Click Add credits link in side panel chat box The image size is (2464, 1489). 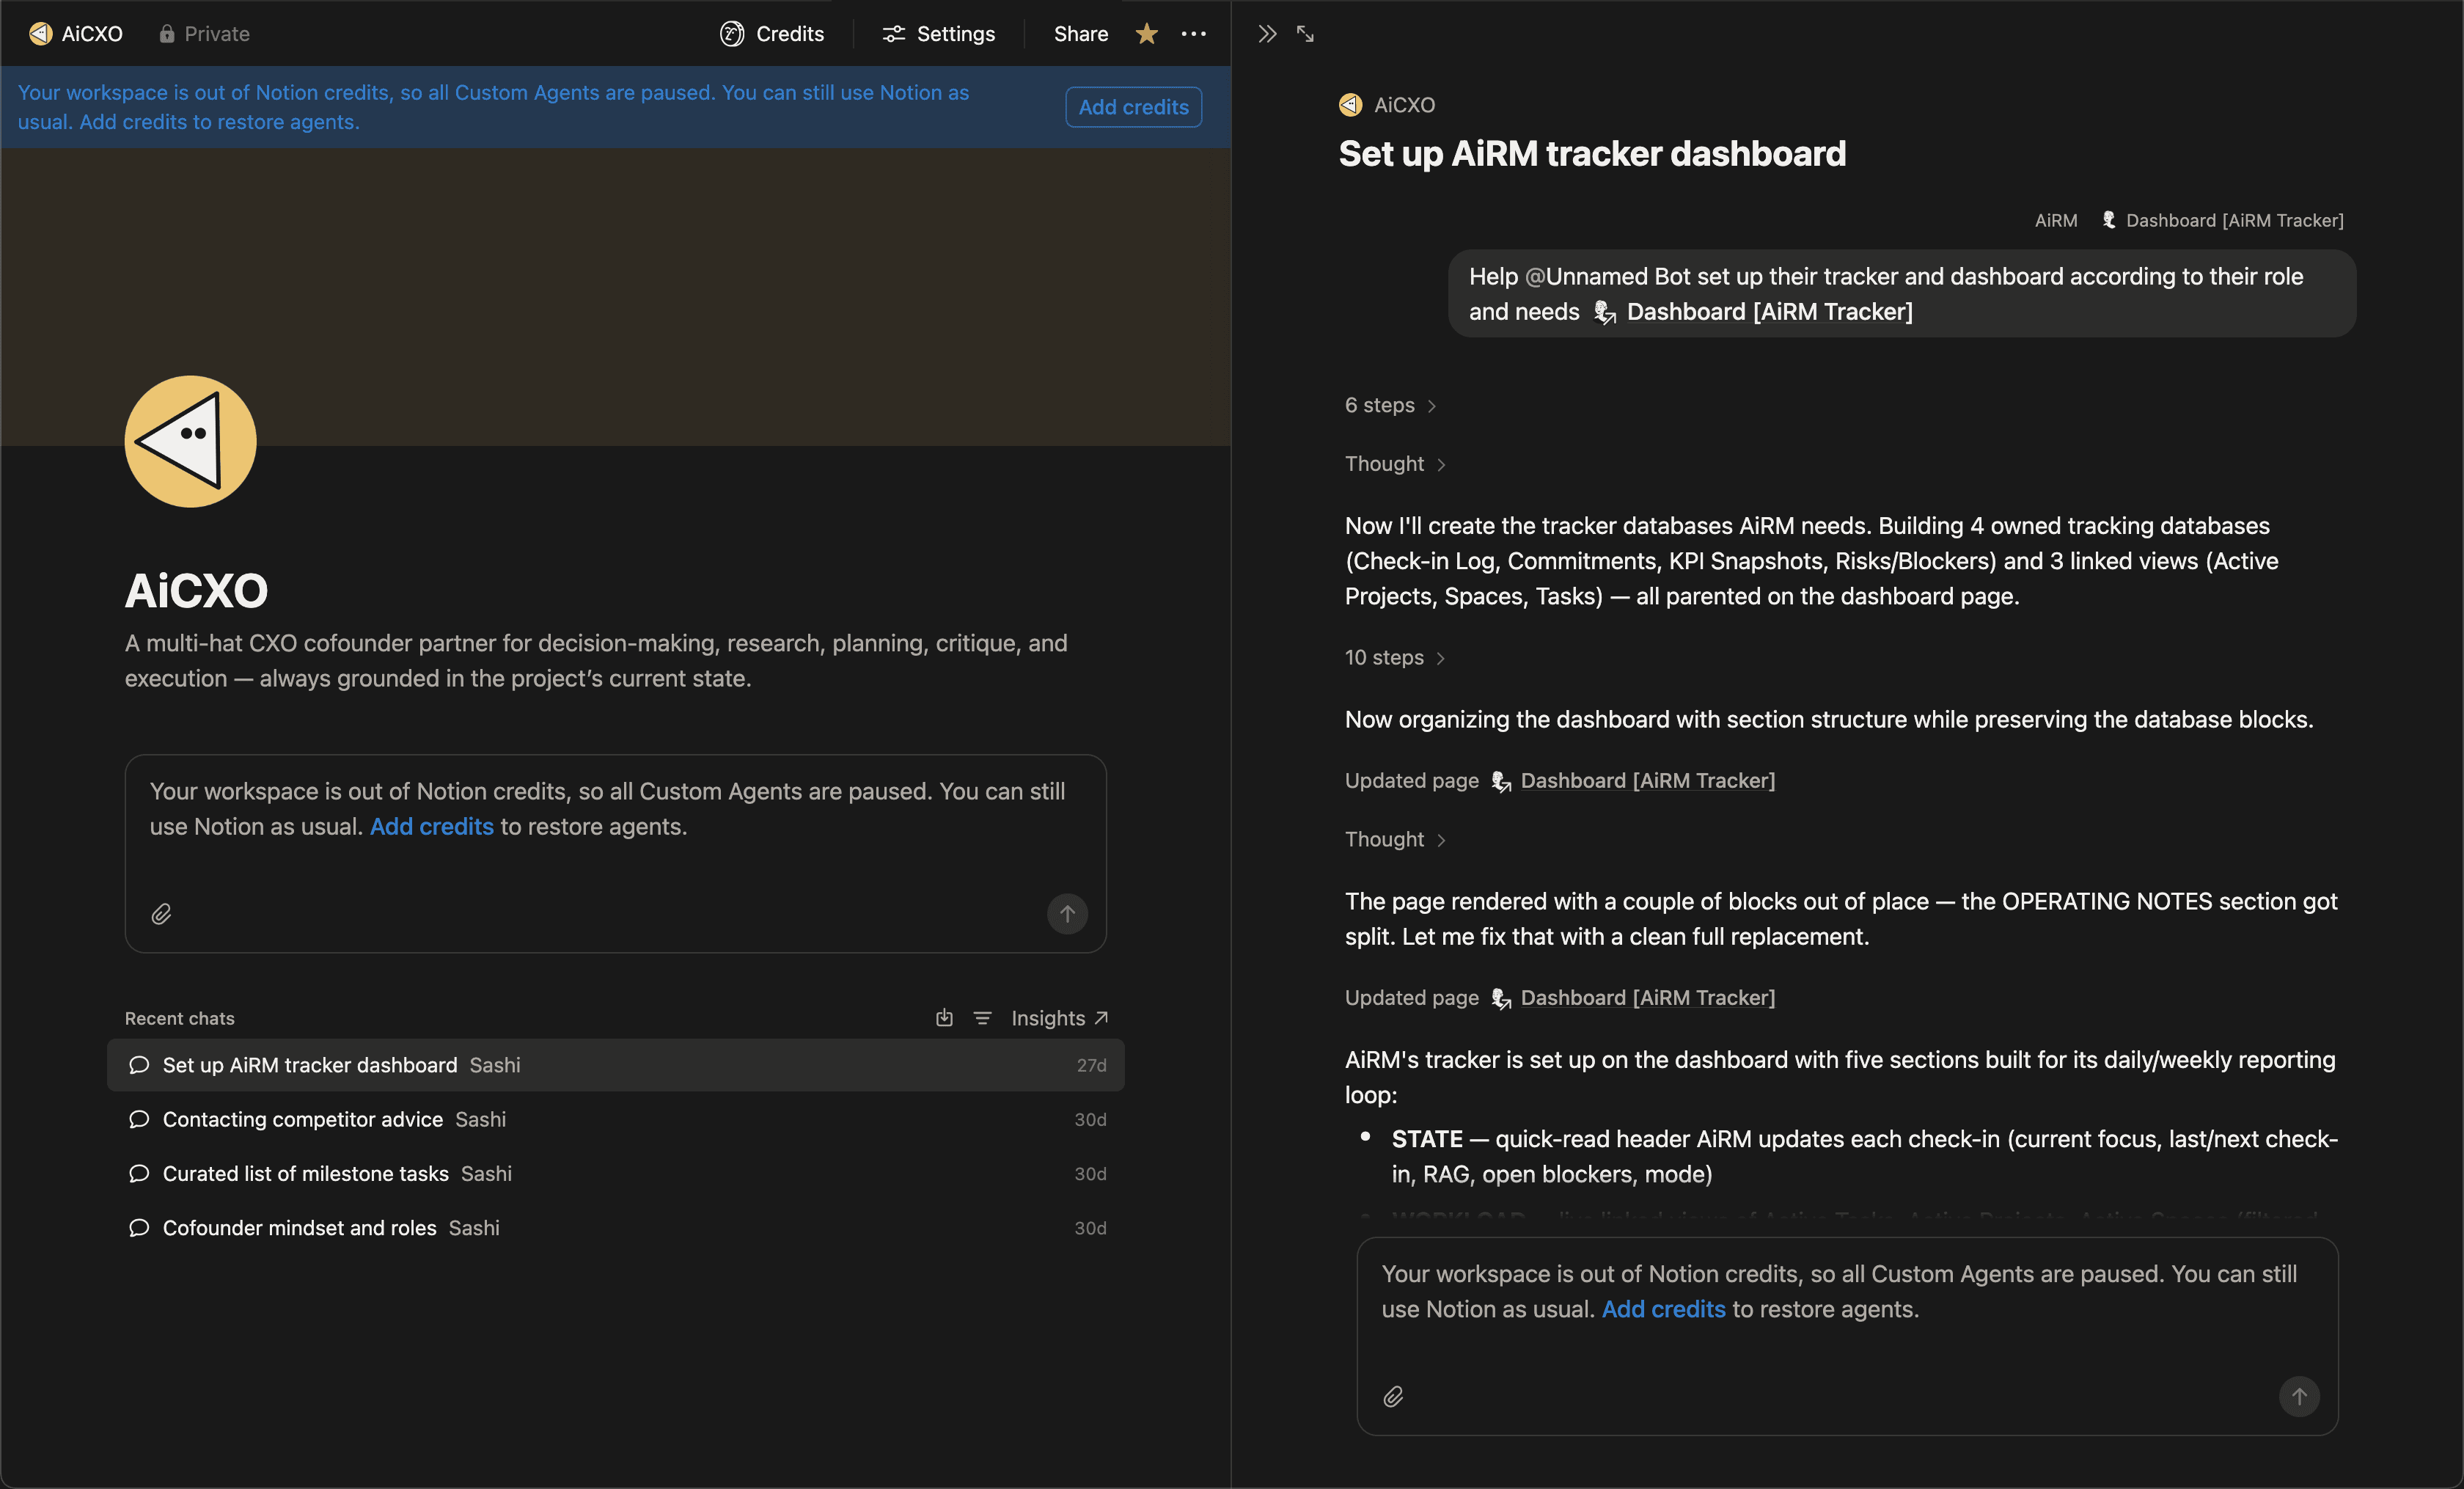coord(1663,1310)
